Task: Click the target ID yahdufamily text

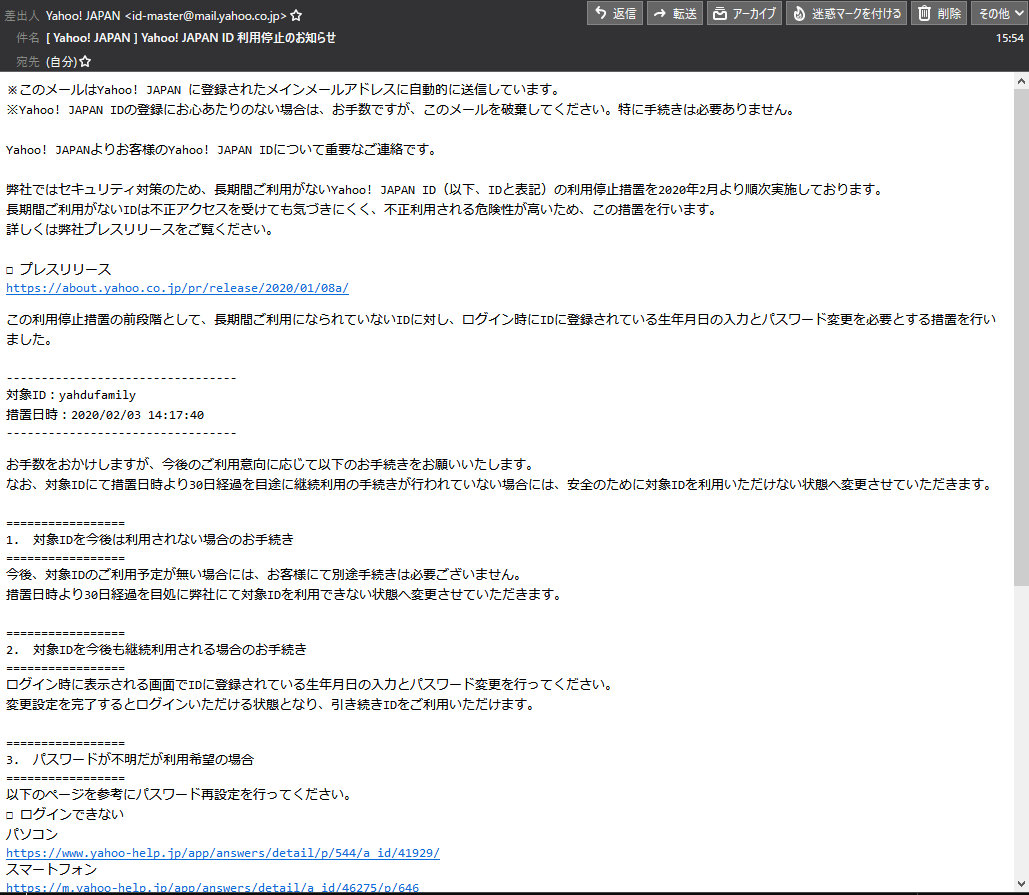Action: [97, 395]
